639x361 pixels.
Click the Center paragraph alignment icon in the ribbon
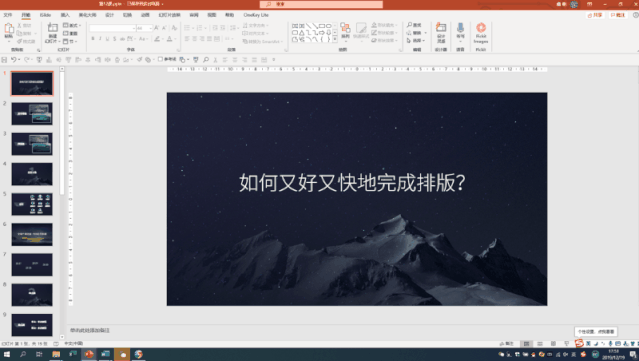click(194, 39)
